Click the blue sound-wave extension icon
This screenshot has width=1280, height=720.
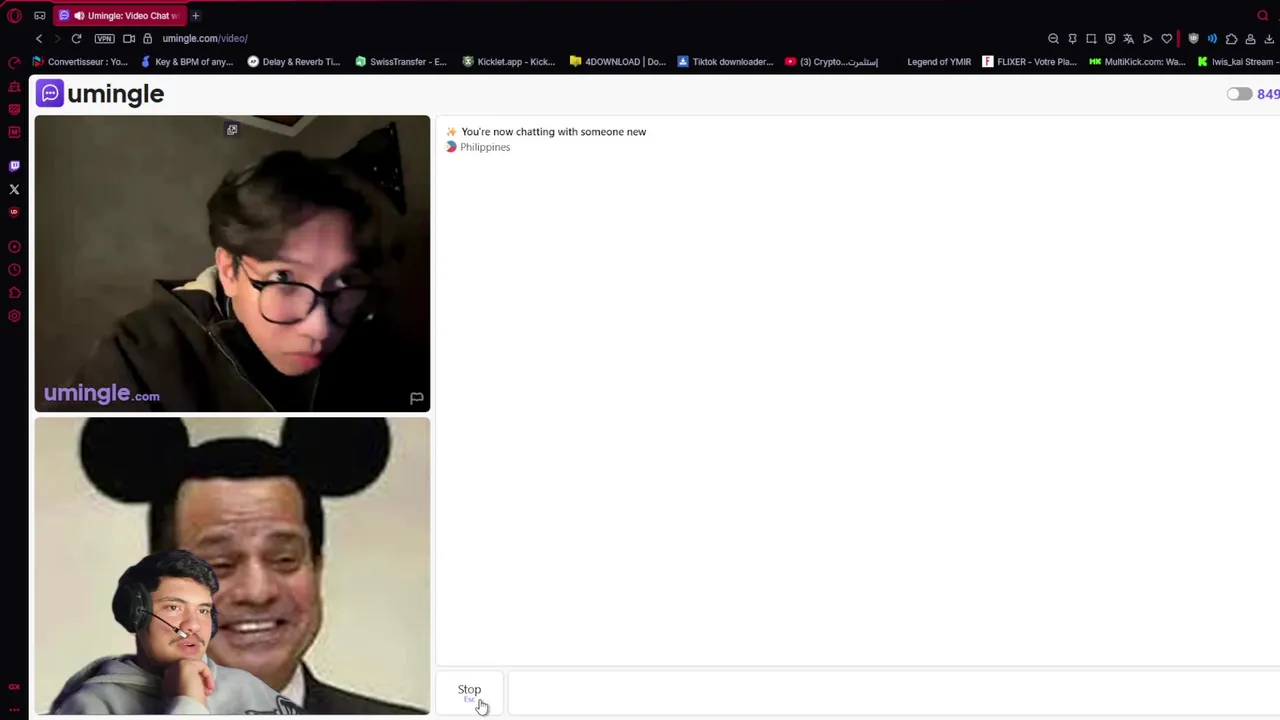tap(1212, 38)
